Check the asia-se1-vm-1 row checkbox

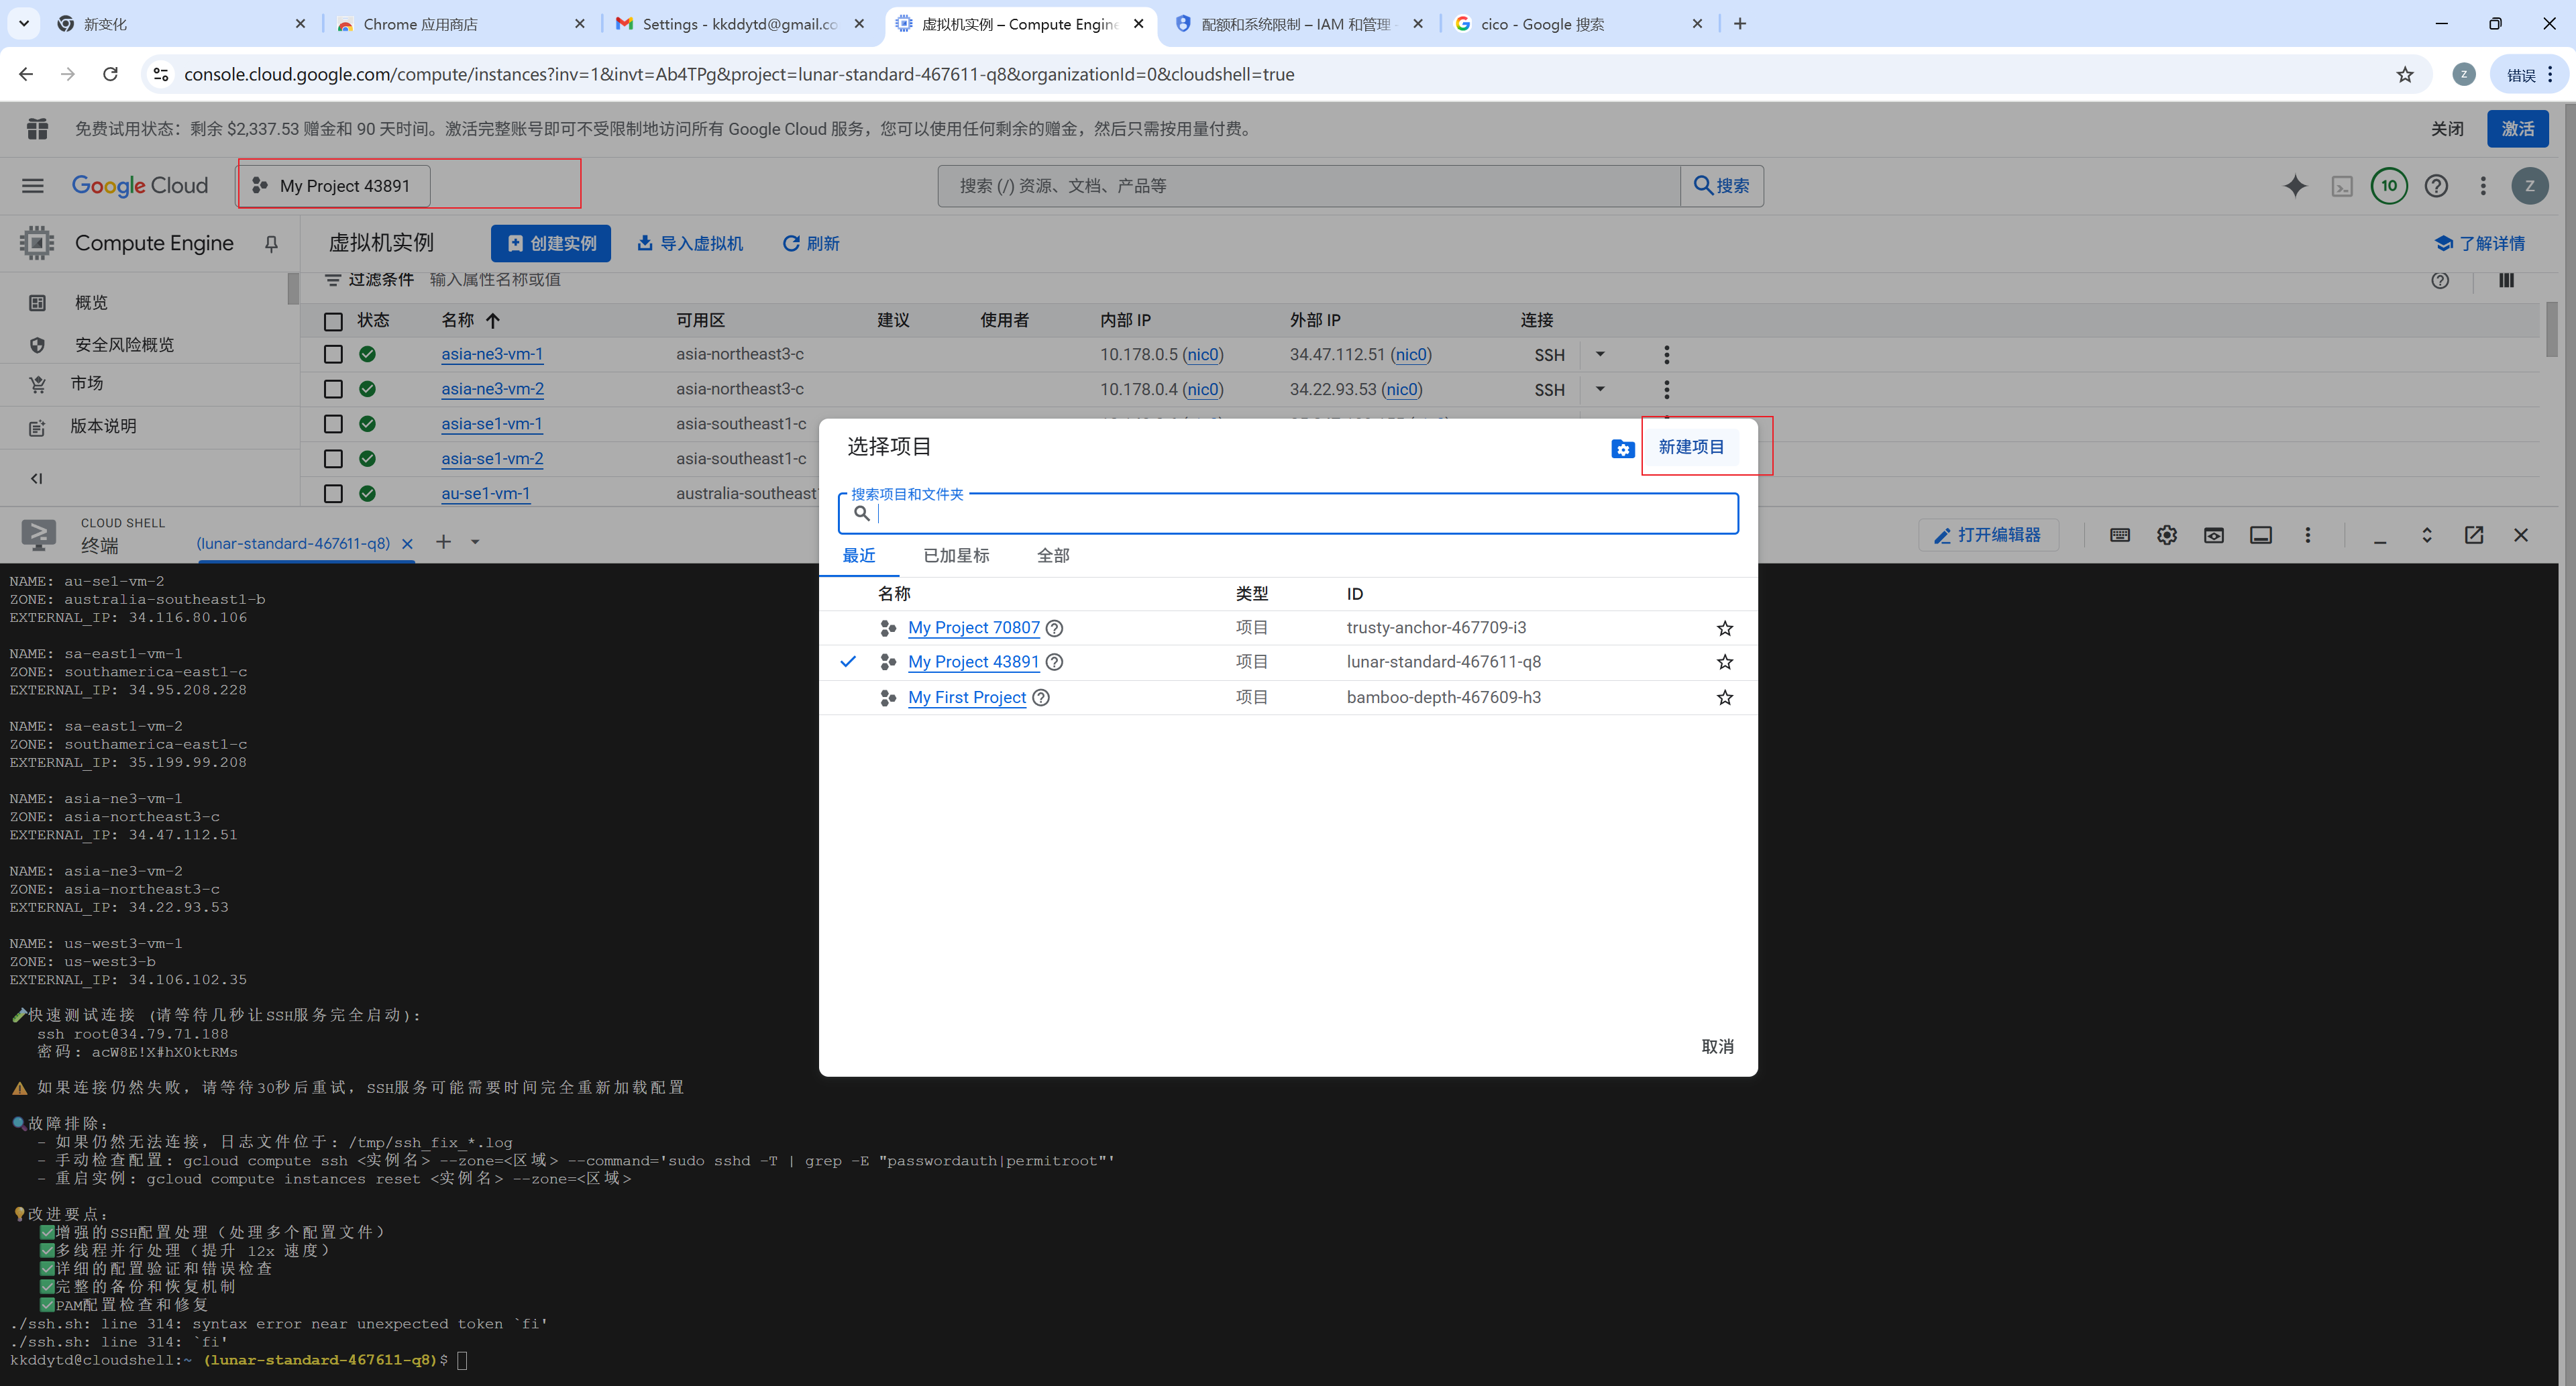tap(333, 425)
